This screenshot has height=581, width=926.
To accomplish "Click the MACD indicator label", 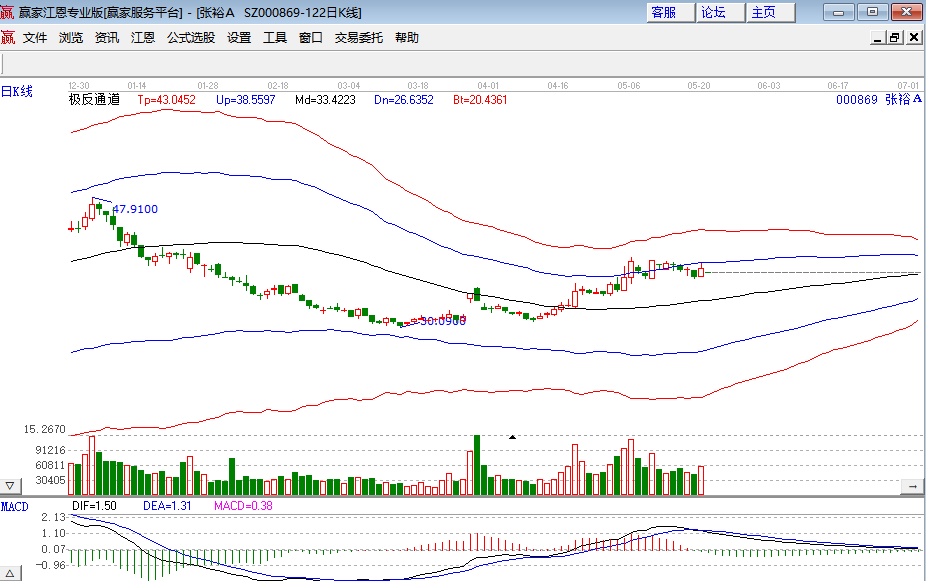I will pos(14,506).
